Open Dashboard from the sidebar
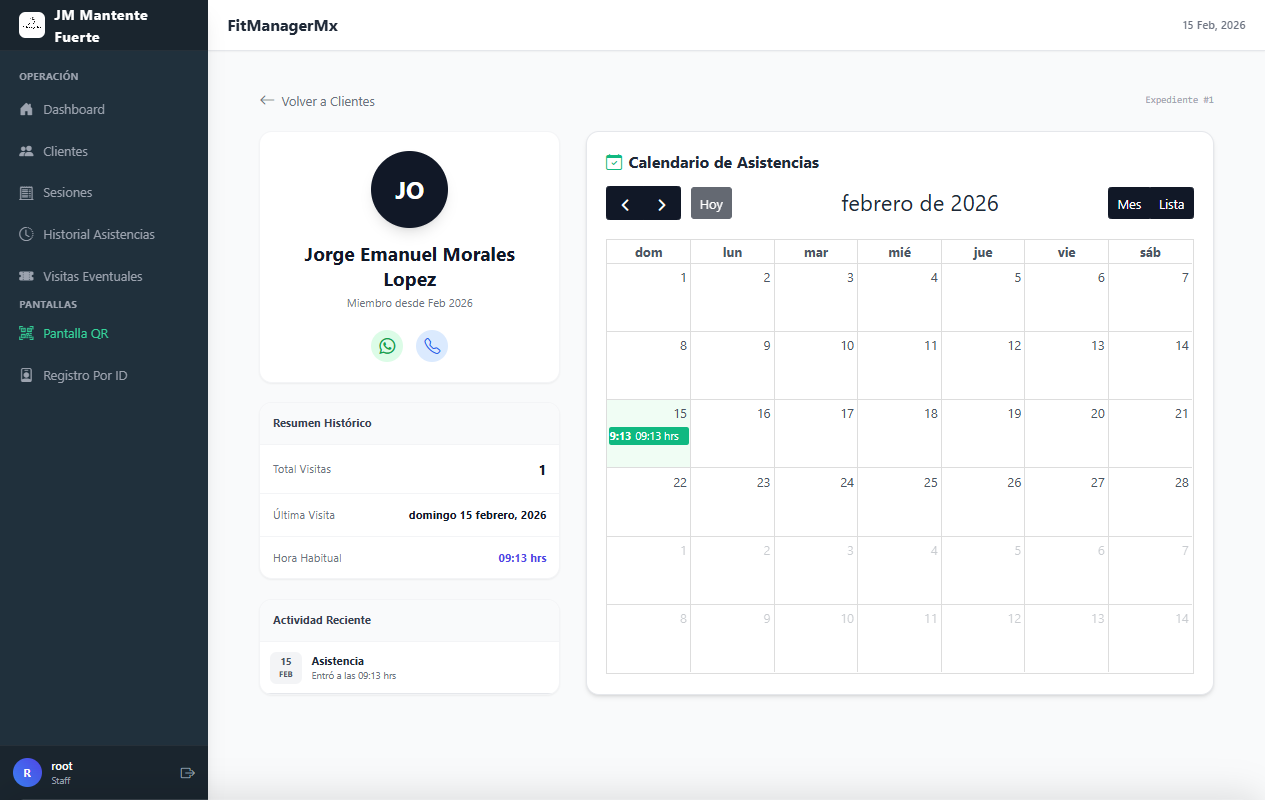 coord(74,110)
